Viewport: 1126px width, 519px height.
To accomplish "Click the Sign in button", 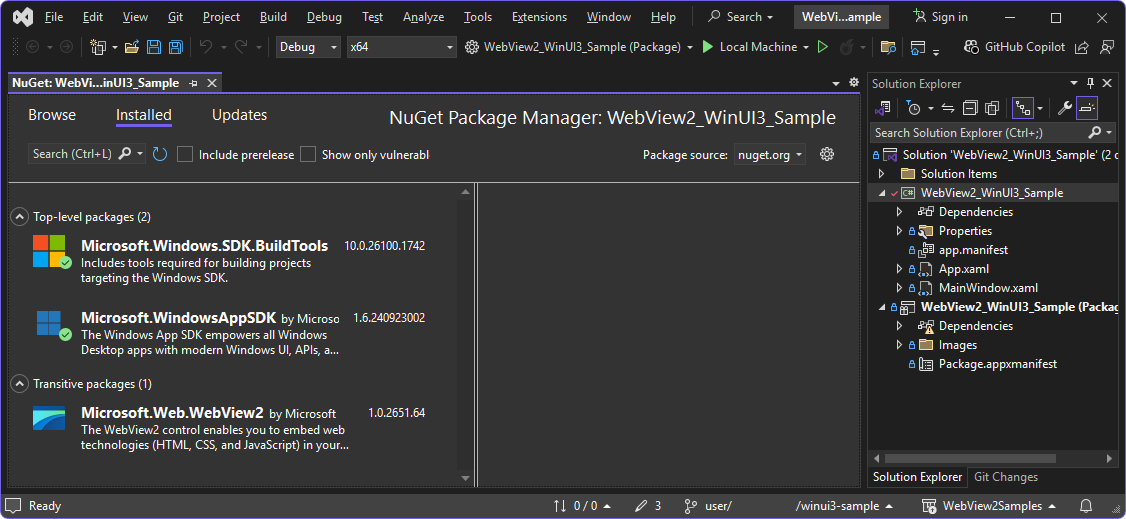I will coord(941,17).
